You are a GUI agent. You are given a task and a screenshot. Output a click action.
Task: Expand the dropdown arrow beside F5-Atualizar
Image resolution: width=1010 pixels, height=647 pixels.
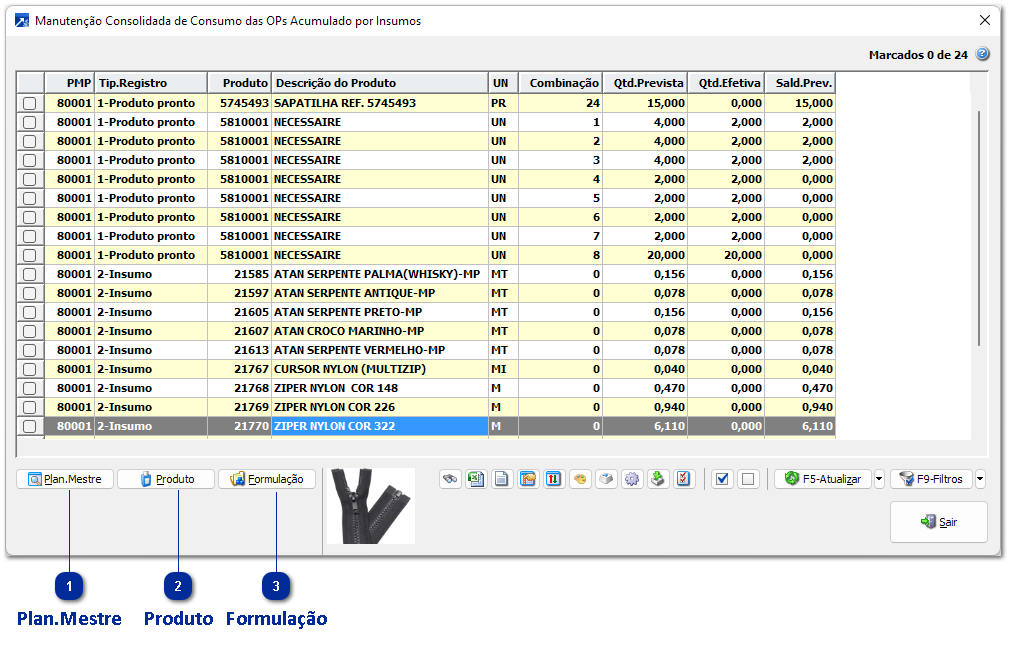pos(879,479)
